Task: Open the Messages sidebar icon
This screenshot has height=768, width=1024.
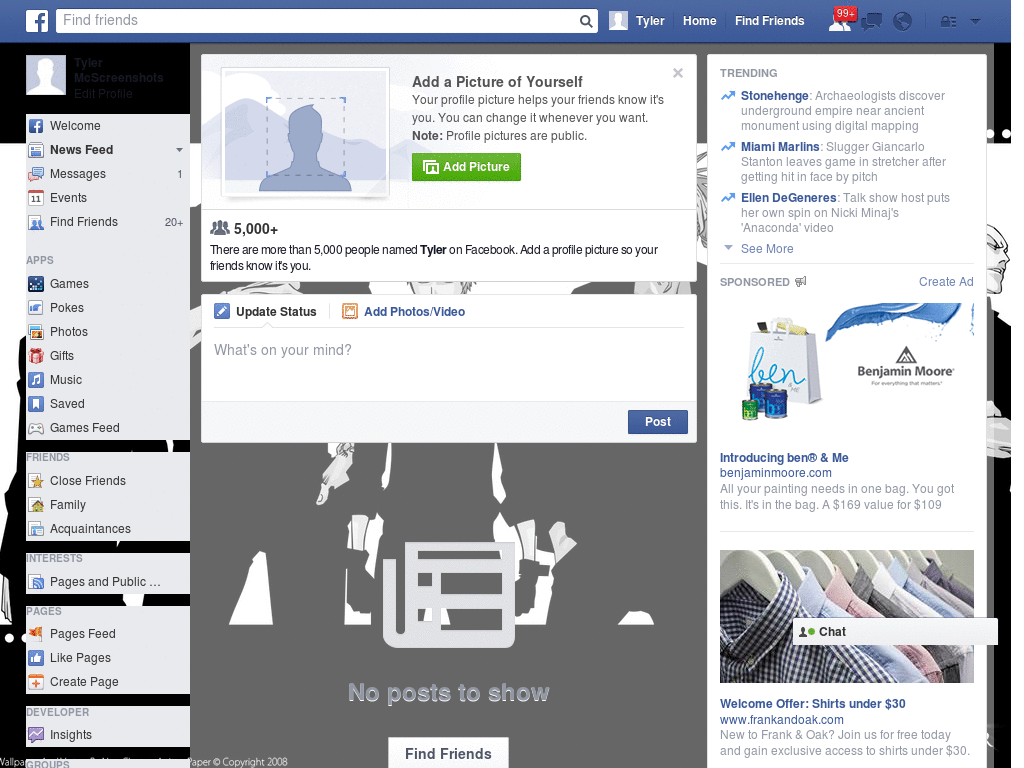Action: (x=36, y=174)
